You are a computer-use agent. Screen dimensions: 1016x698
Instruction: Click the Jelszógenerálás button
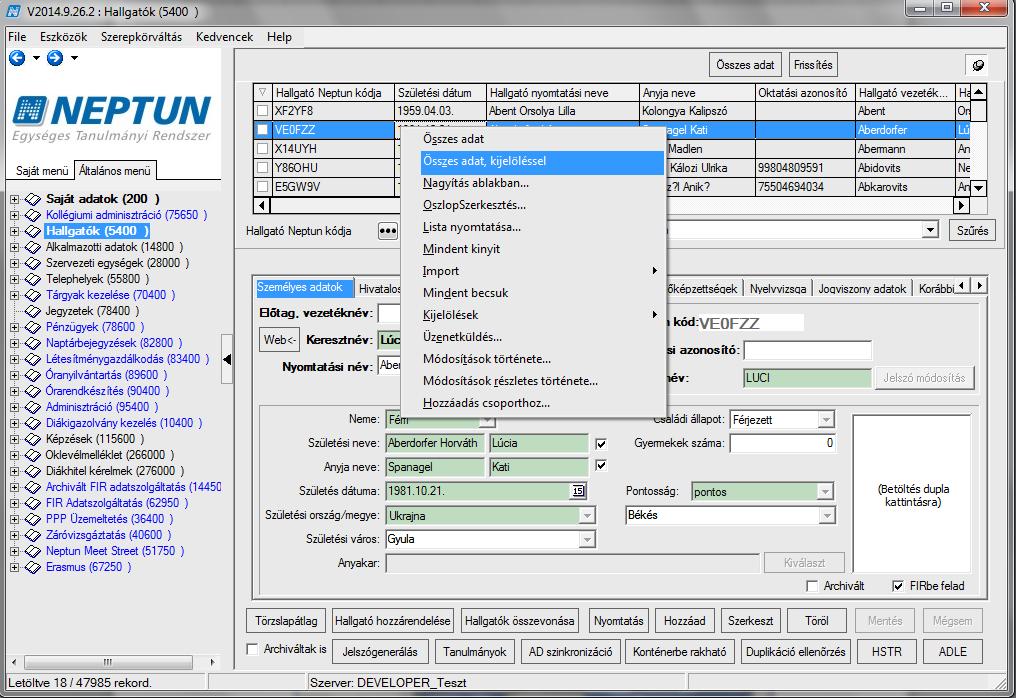[x=380, y=651]
